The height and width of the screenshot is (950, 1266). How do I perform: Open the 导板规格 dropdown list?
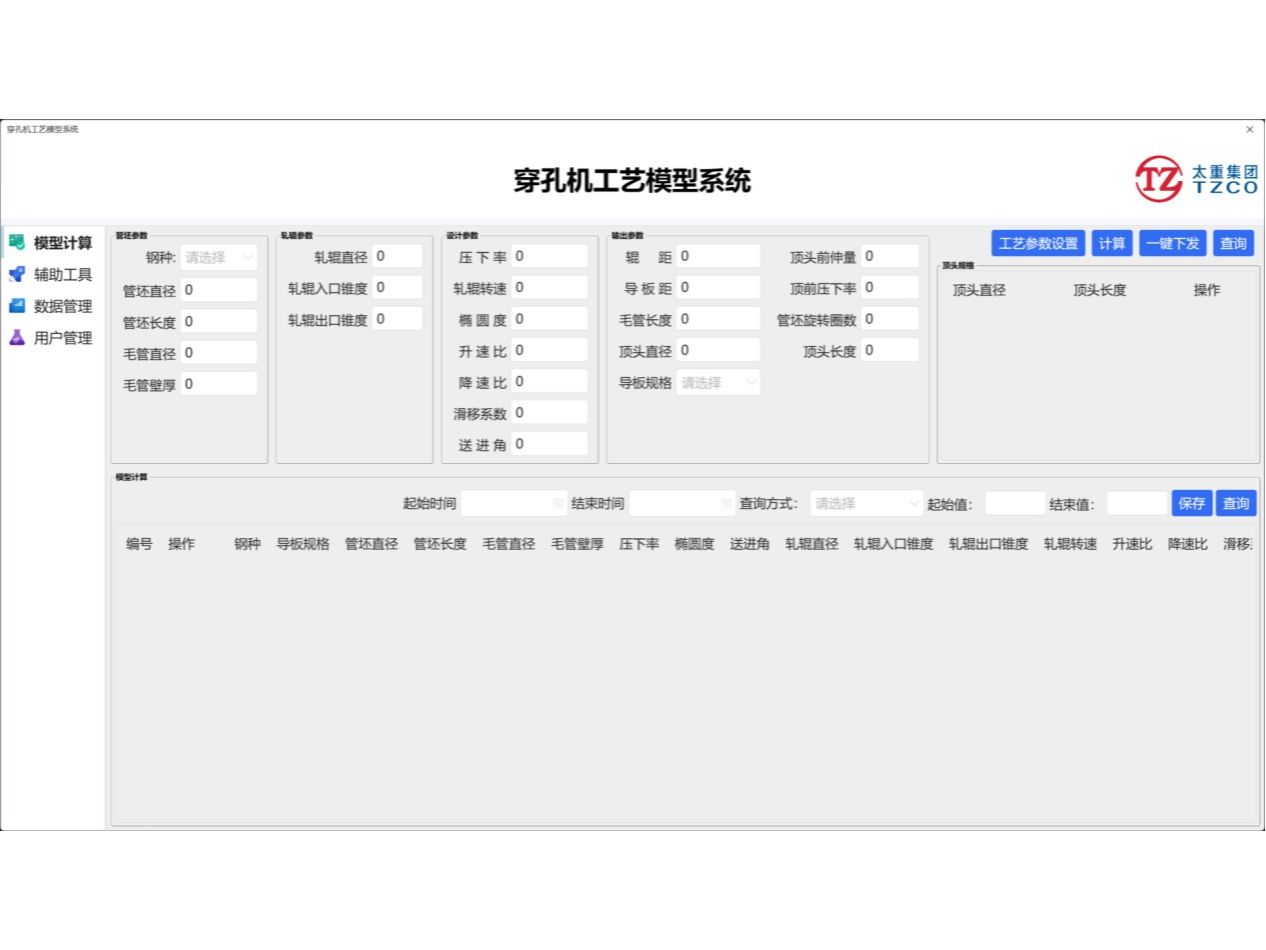(718, 382)
